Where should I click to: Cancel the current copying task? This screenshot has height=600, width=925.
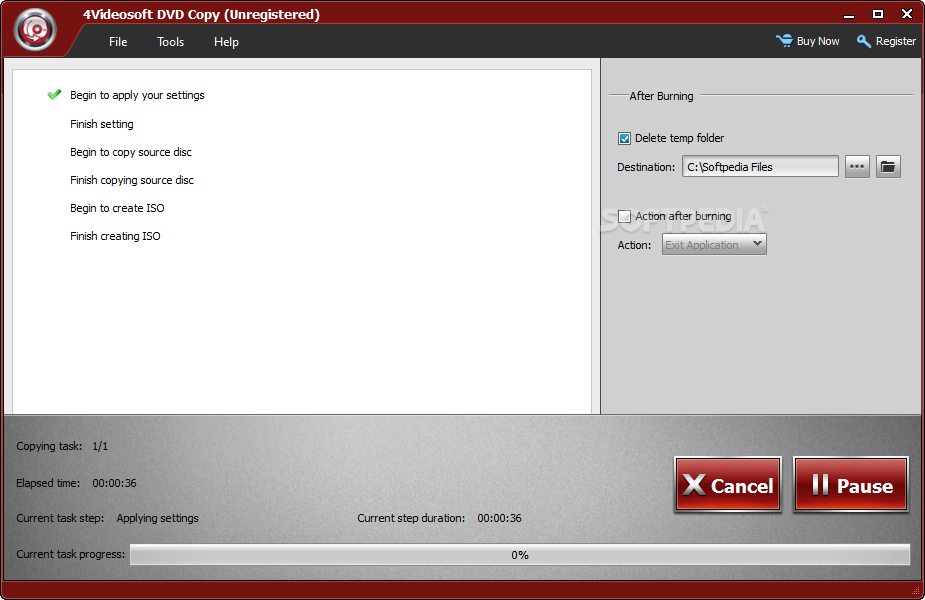[x=728, y=485]
